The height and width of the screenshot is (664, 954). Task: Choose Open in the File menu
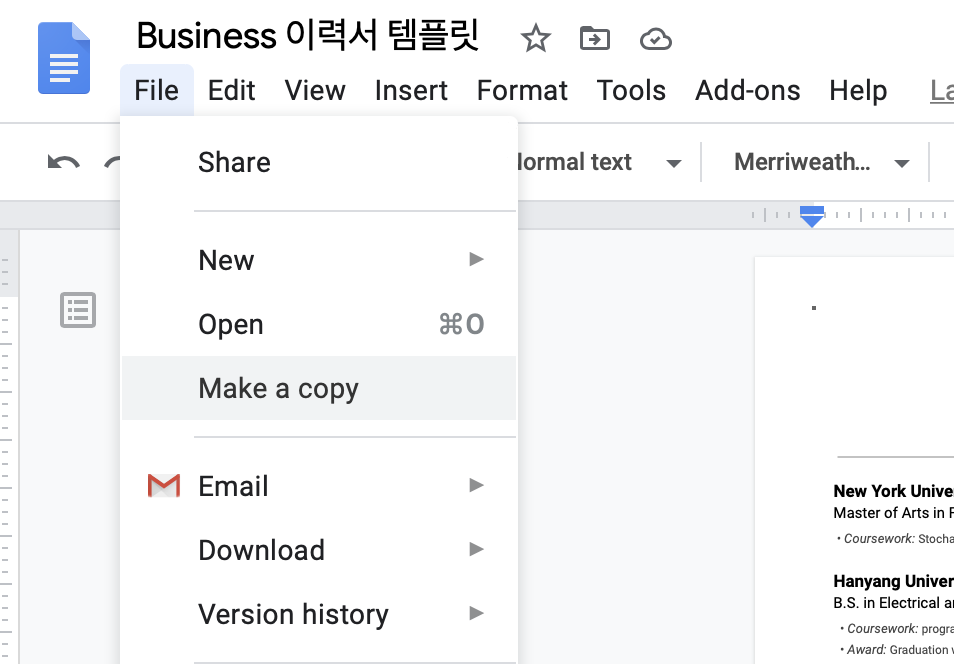(319, 324)
